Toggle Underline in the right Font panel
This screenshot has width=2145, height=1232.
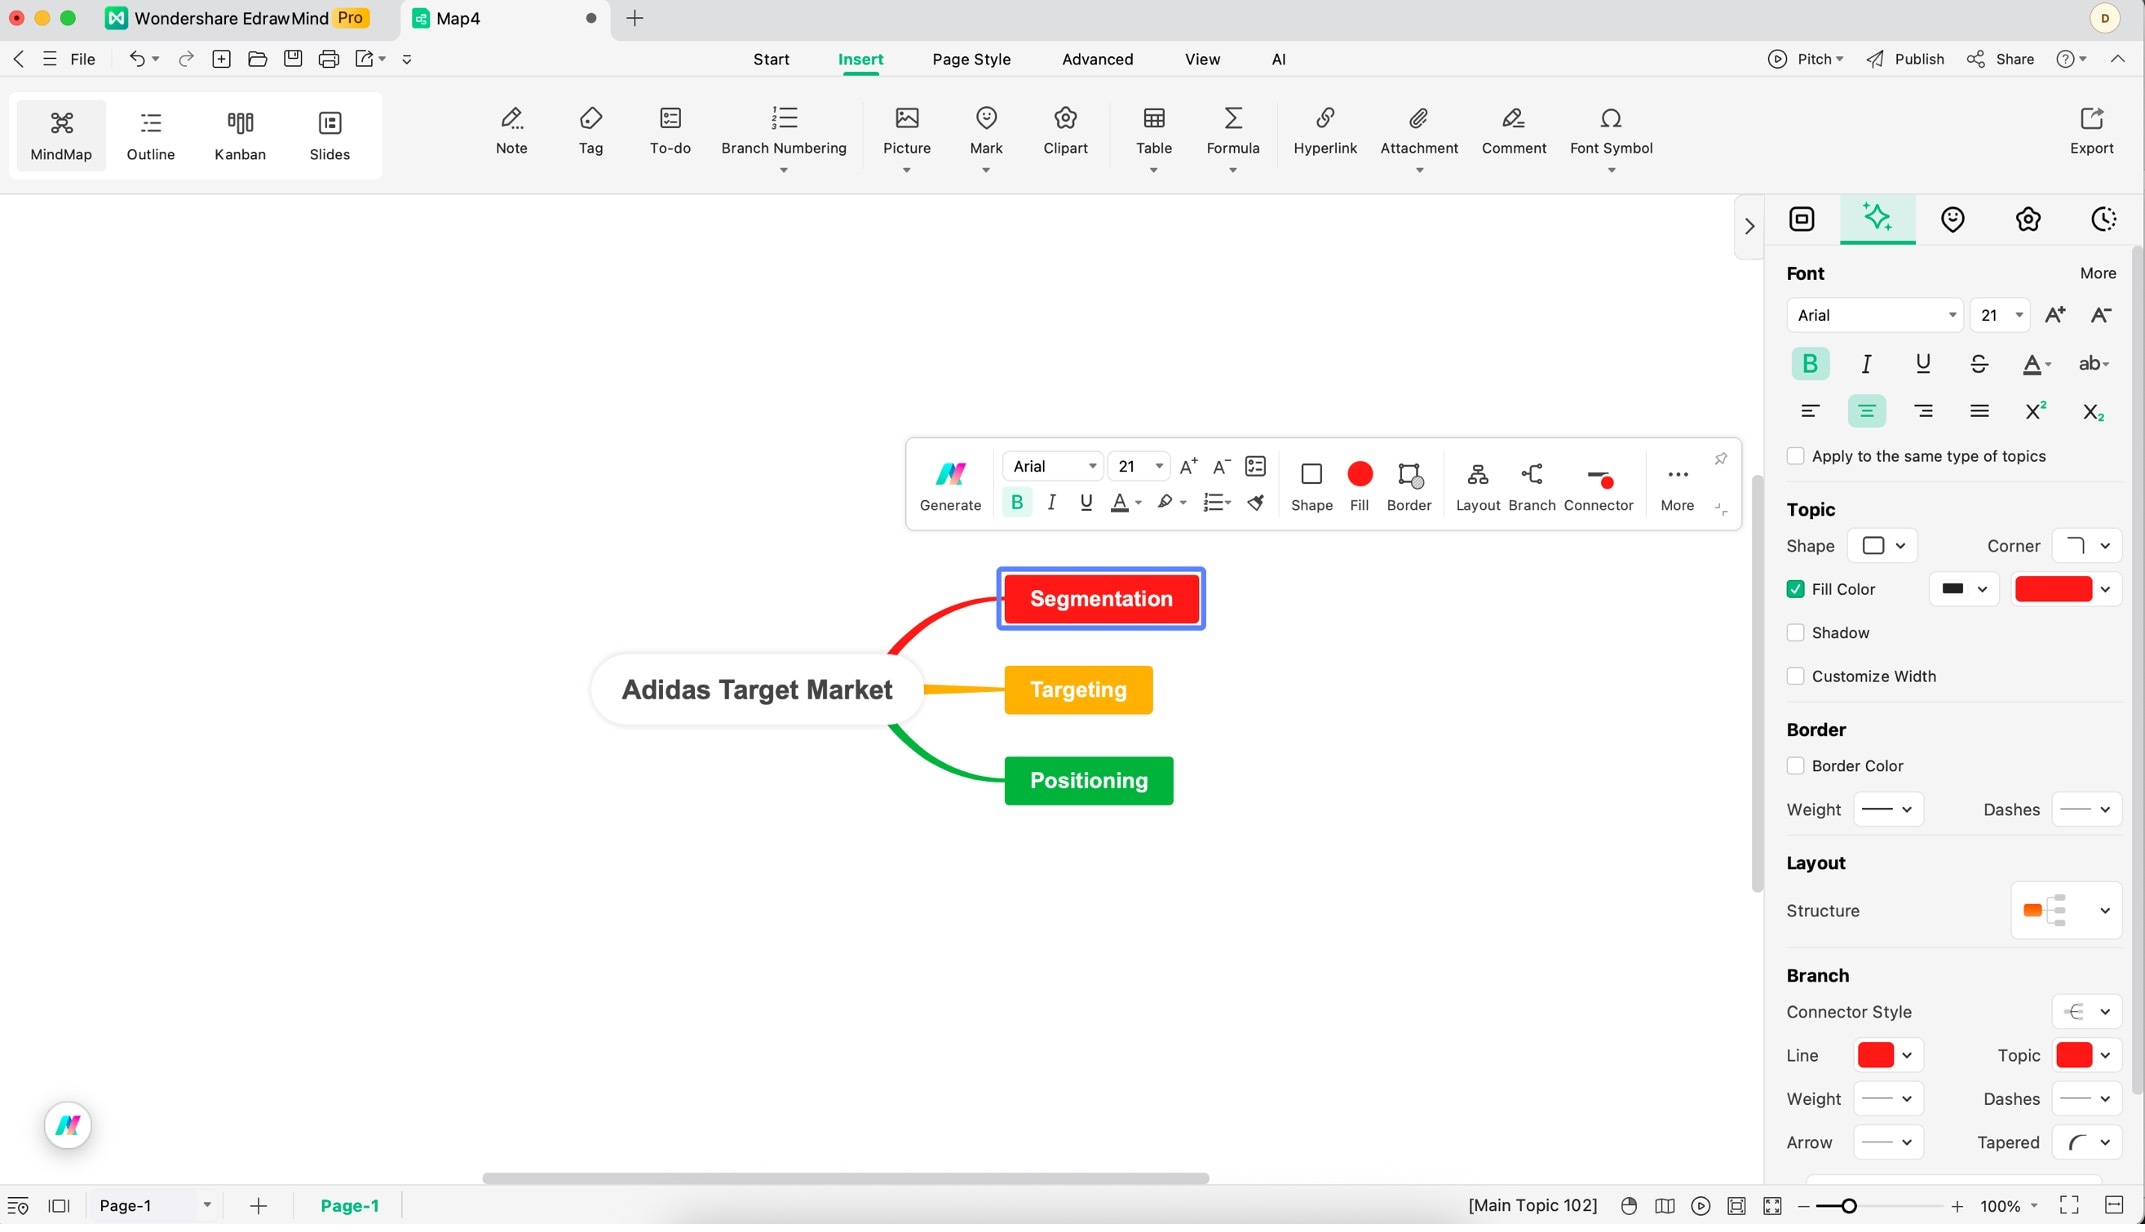pyautogui.click(x=1922, y=364)
